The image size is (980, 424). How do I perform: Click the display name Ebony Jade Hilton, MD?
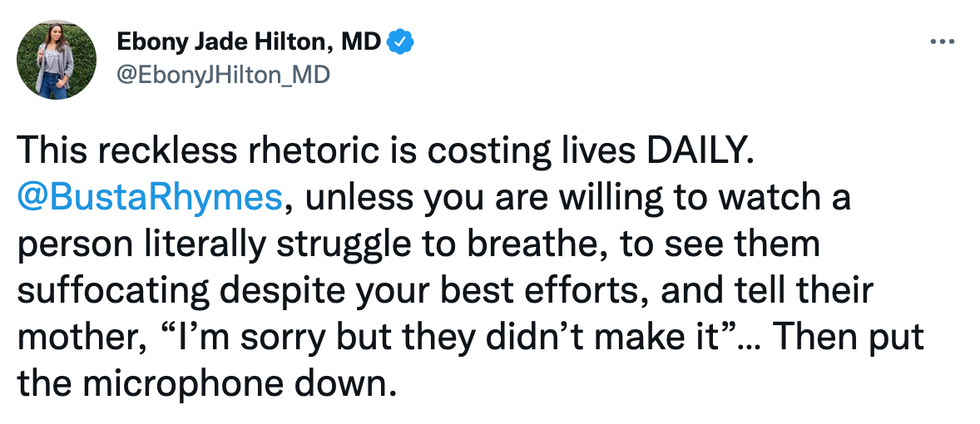tap(250, 43)
